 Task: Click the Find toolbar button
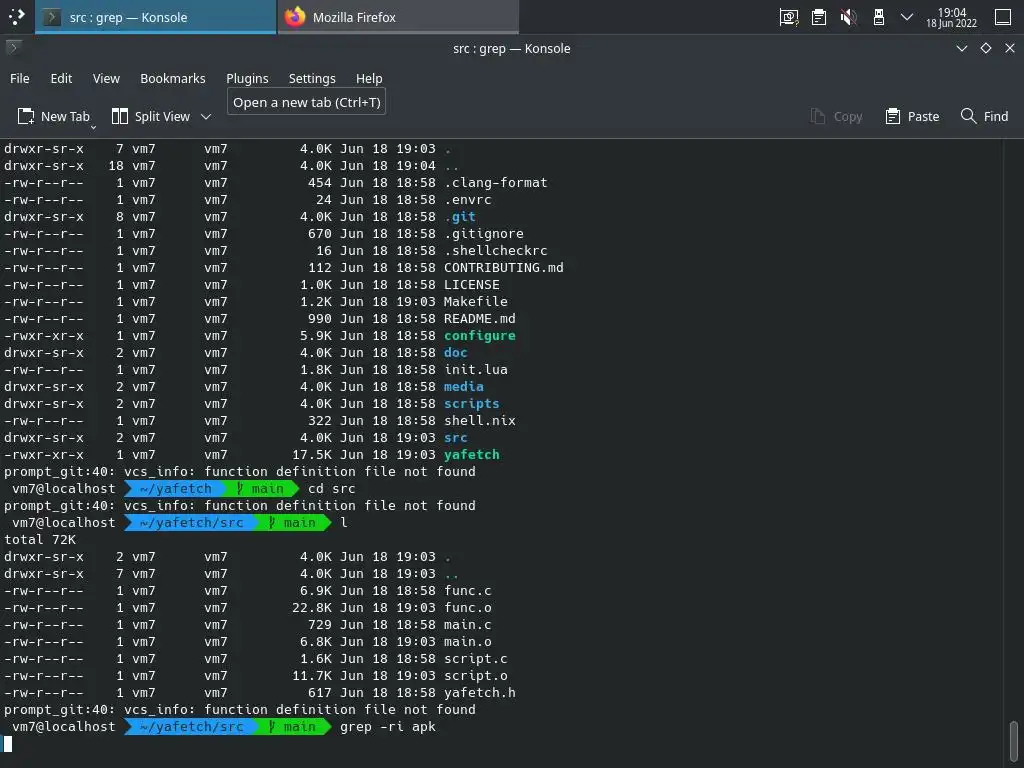pyautogui.click(x=985, y=116)
